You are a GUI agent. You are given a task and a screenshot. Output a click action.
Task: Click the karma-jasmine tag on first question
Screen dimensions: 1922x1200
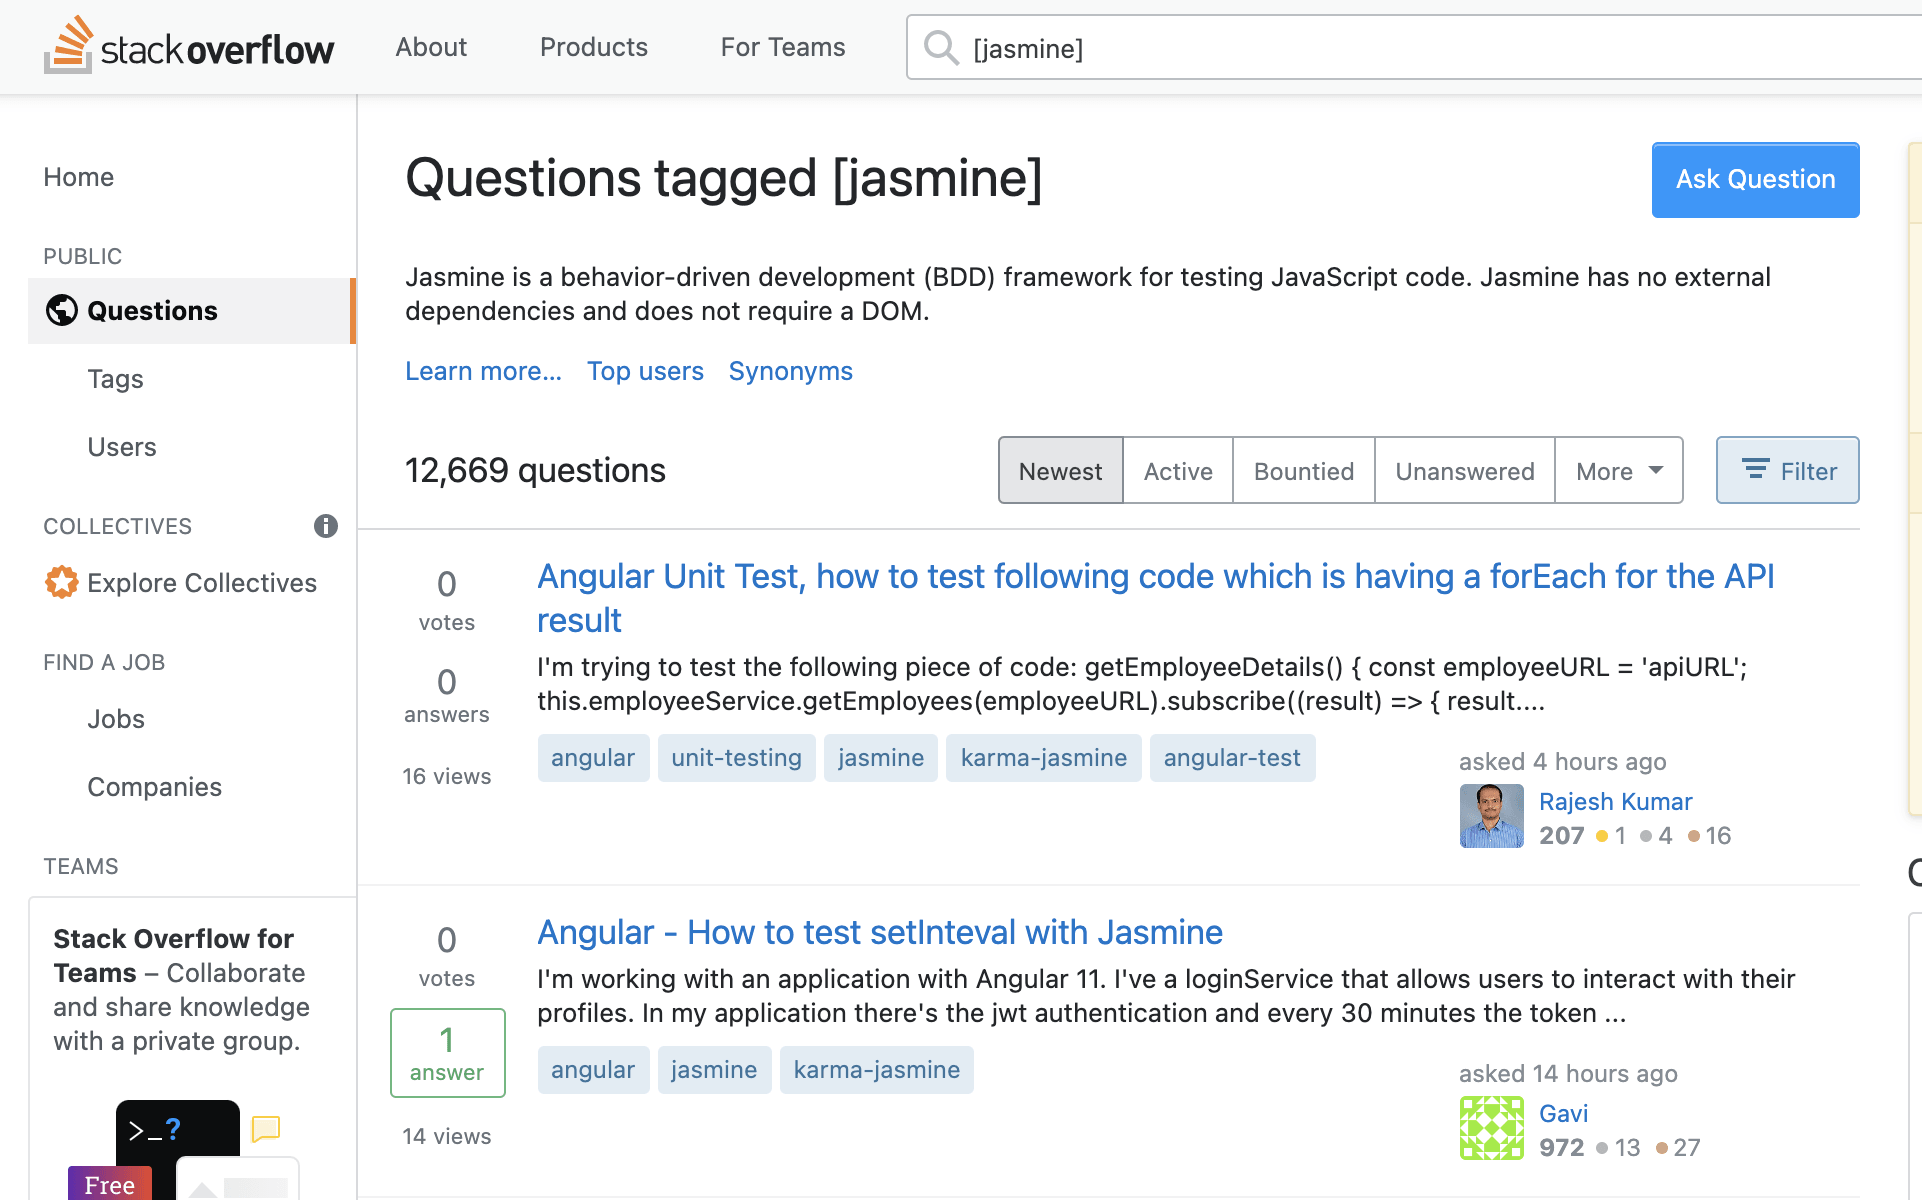(x=1045, y=758)
